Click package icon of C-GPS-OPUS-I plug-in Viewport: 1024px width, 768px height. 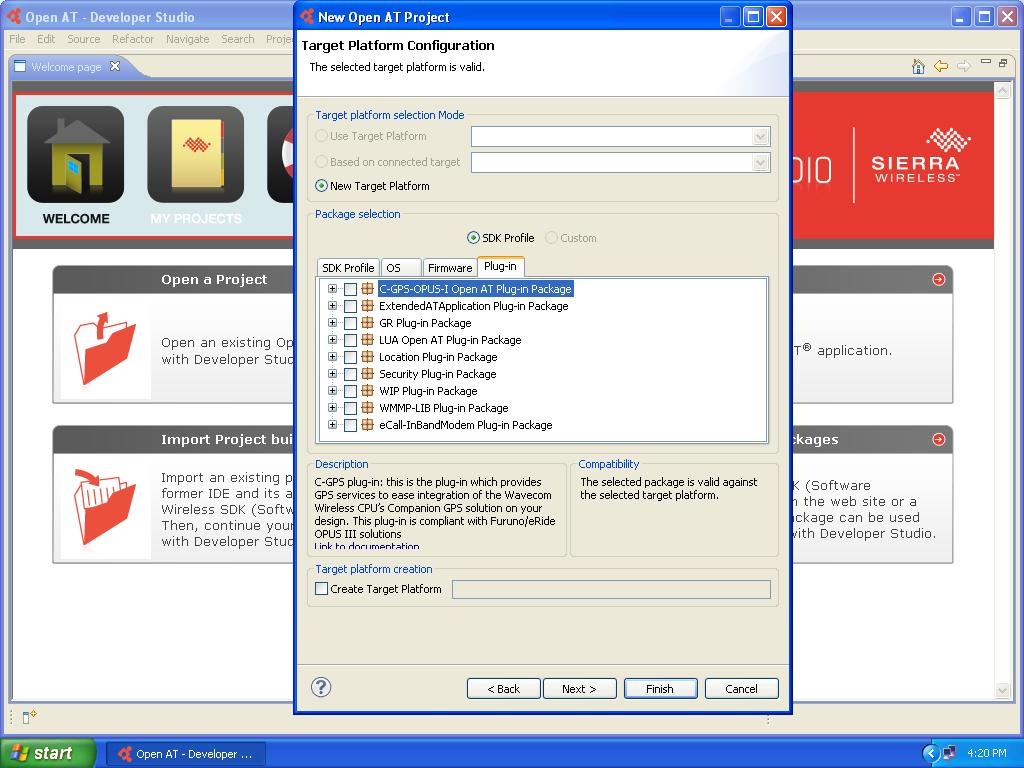pos(368,289)
